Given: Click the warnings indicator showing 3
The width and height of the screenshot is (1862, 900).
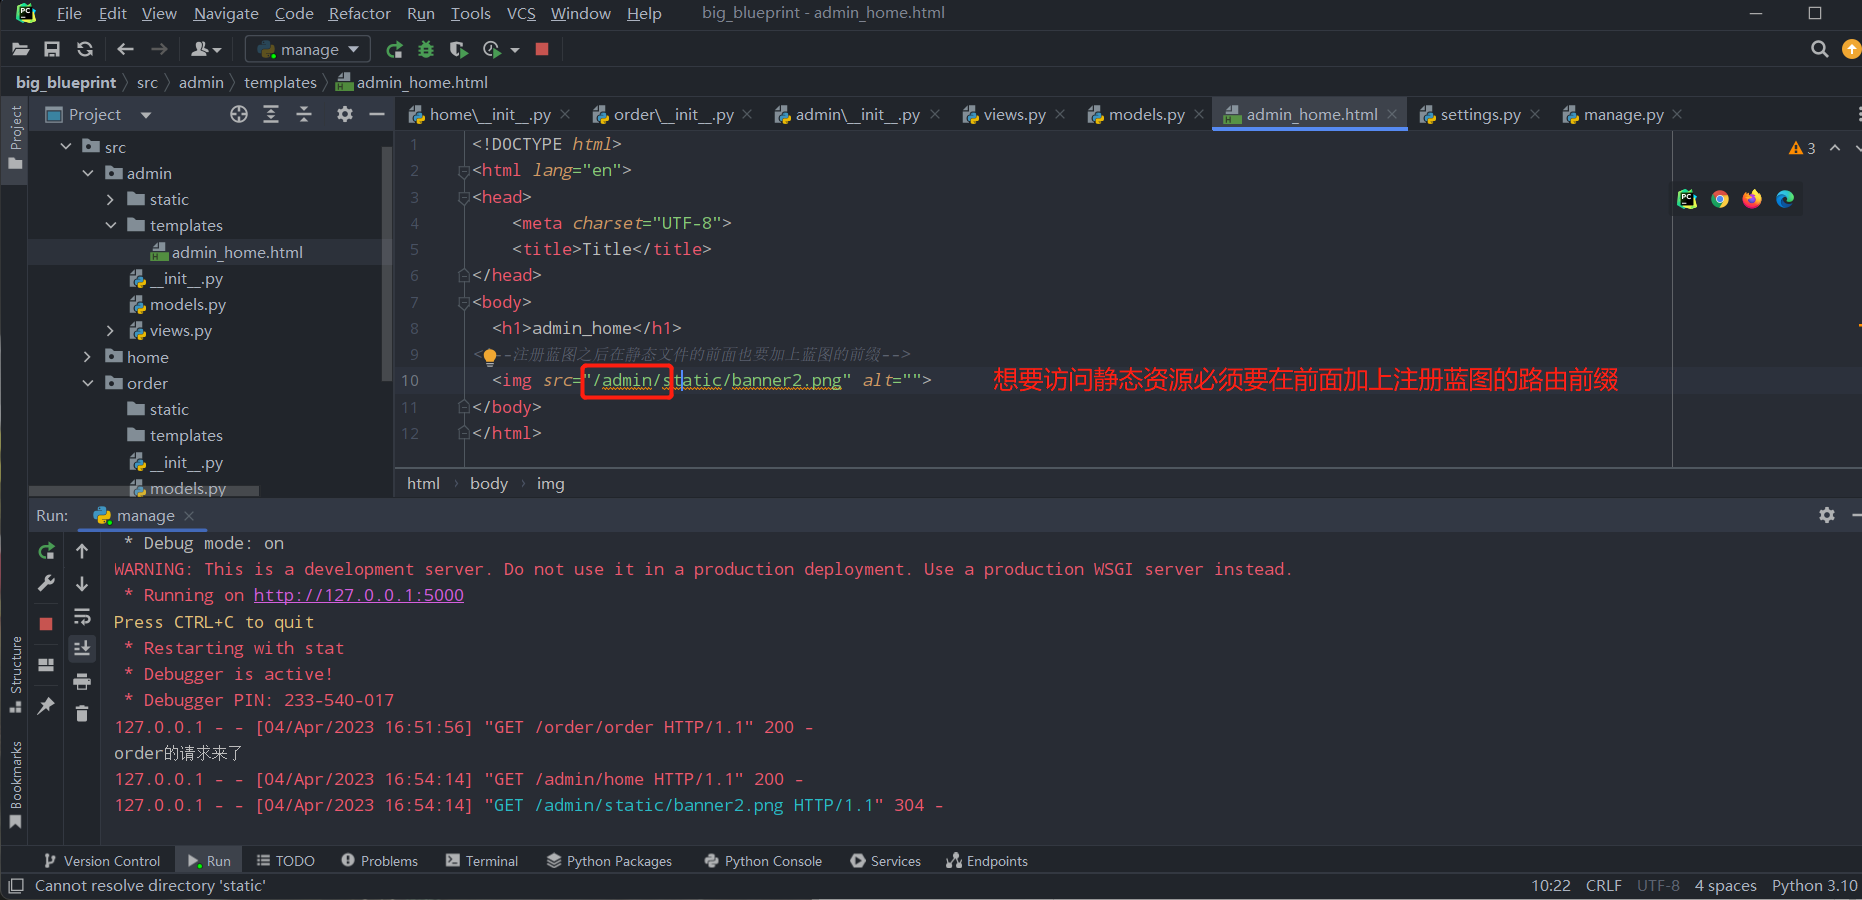Looking at the screenshot, I should click(x=1802, y=148).
